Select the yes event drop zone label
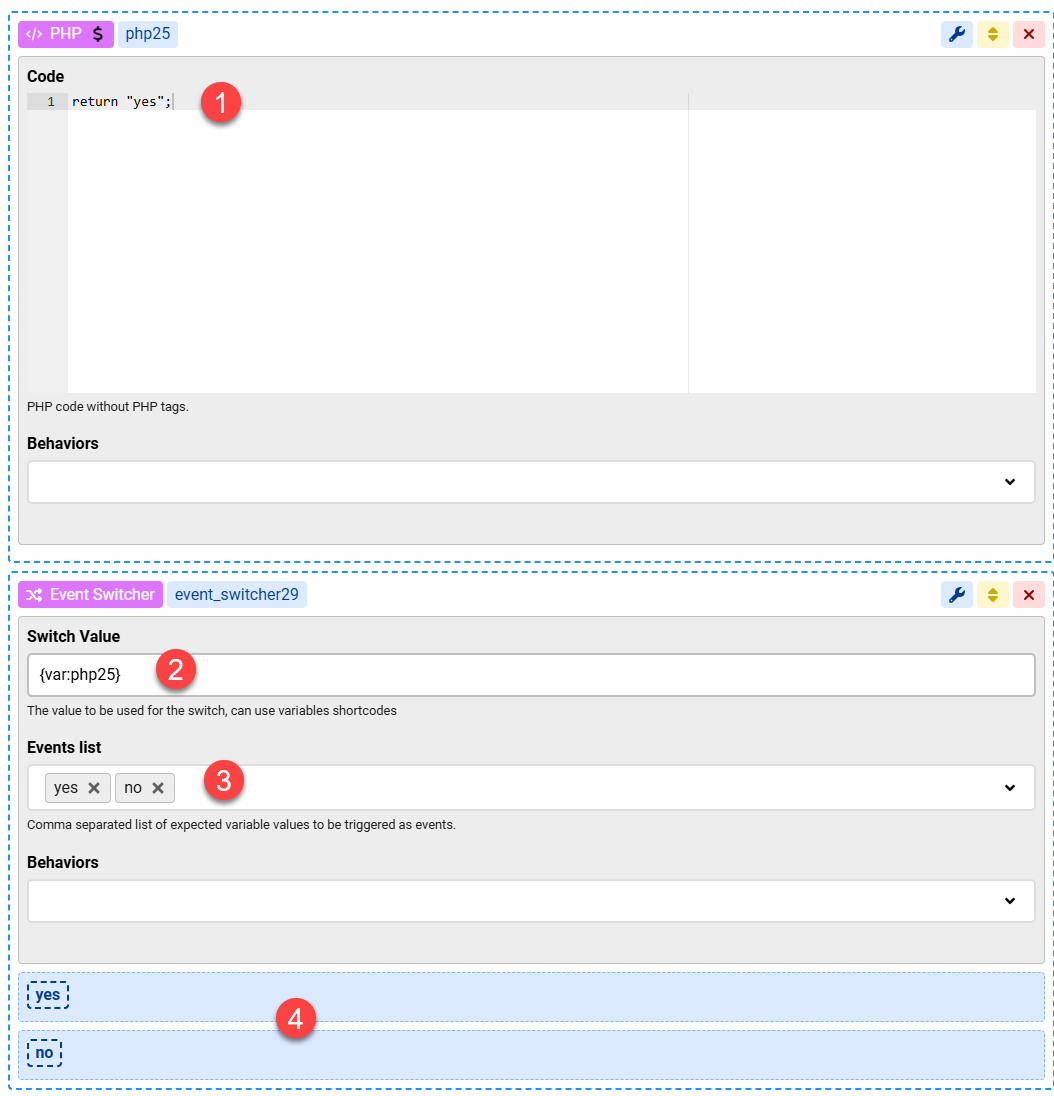1054x1096 pixels. (48, 995)
